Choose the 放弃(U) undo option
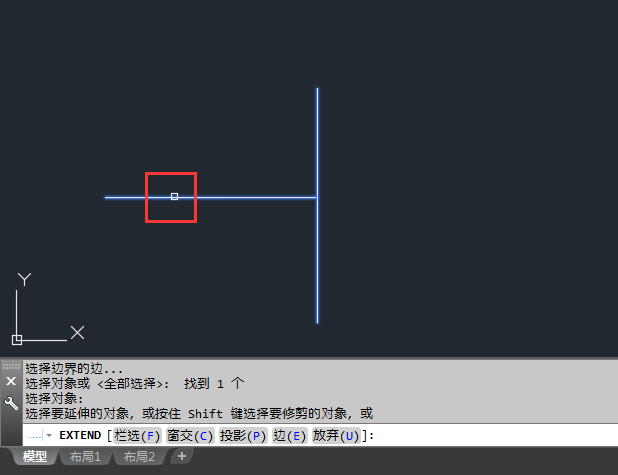The height and width of the screenshot is (475, 618). 336,436
